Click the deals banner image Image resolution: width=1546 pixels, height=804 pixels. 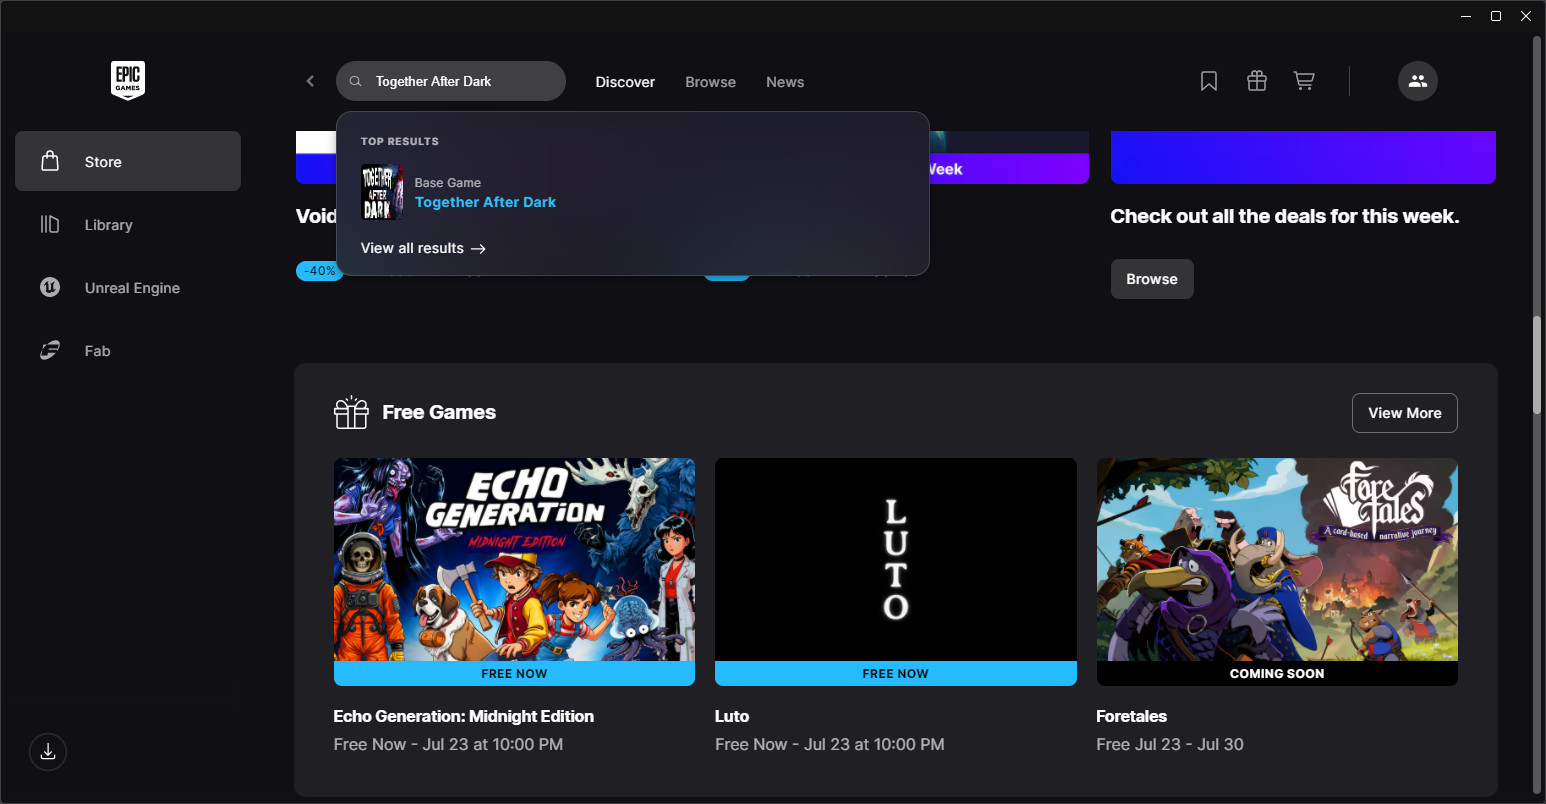click(1303, 157)
